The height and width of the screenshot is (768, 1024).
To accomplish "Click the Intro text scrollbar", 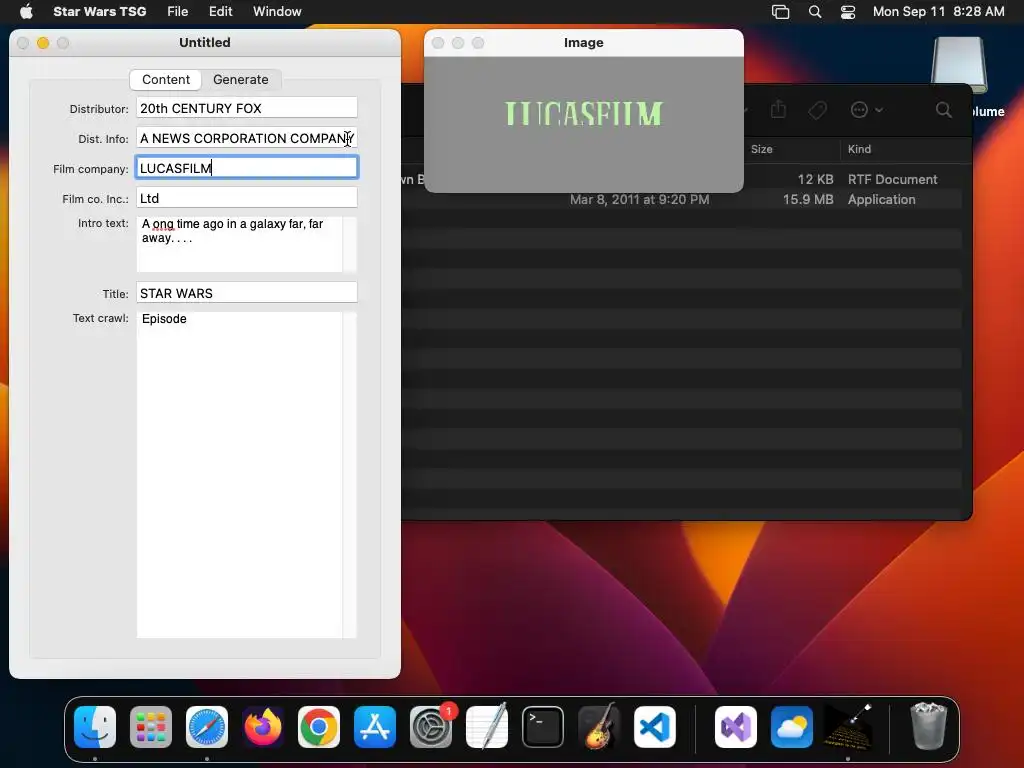I will pos(350,244).
